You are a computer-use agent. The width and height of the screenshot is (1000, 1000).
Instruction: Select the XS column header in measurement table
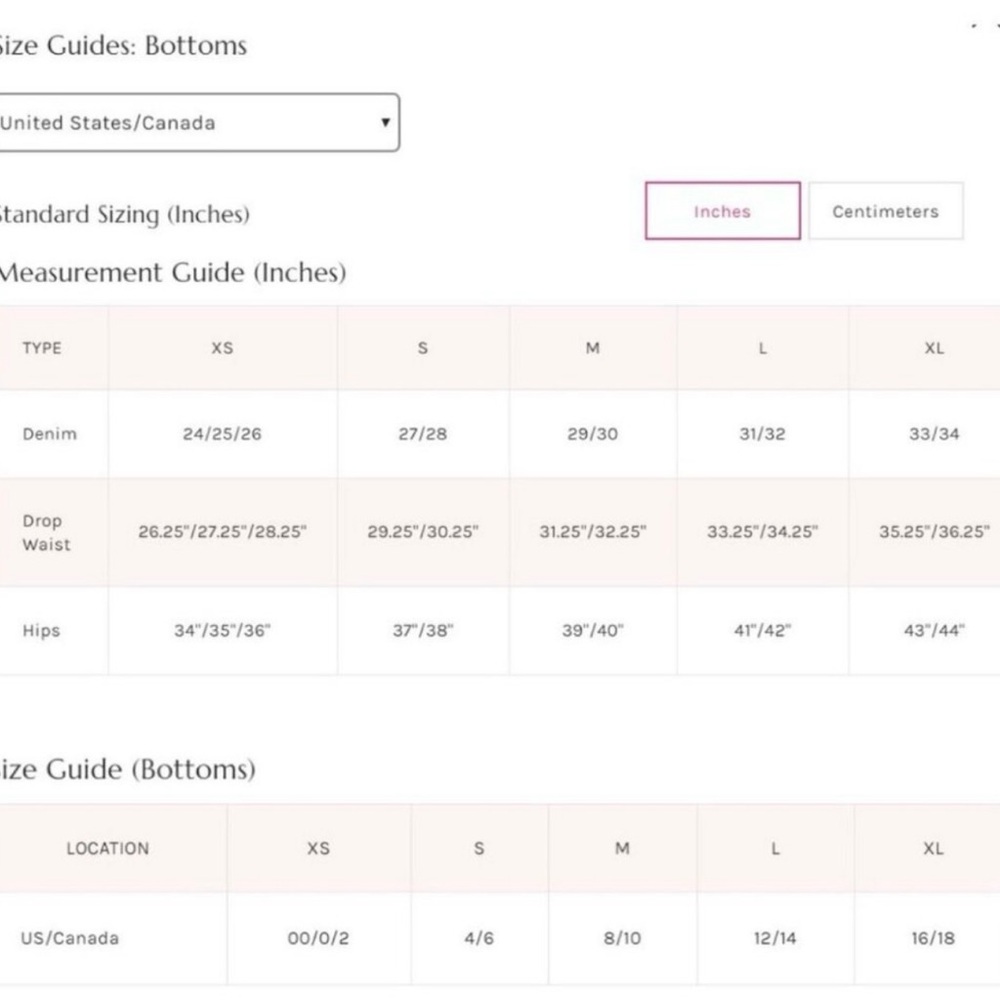223,348
